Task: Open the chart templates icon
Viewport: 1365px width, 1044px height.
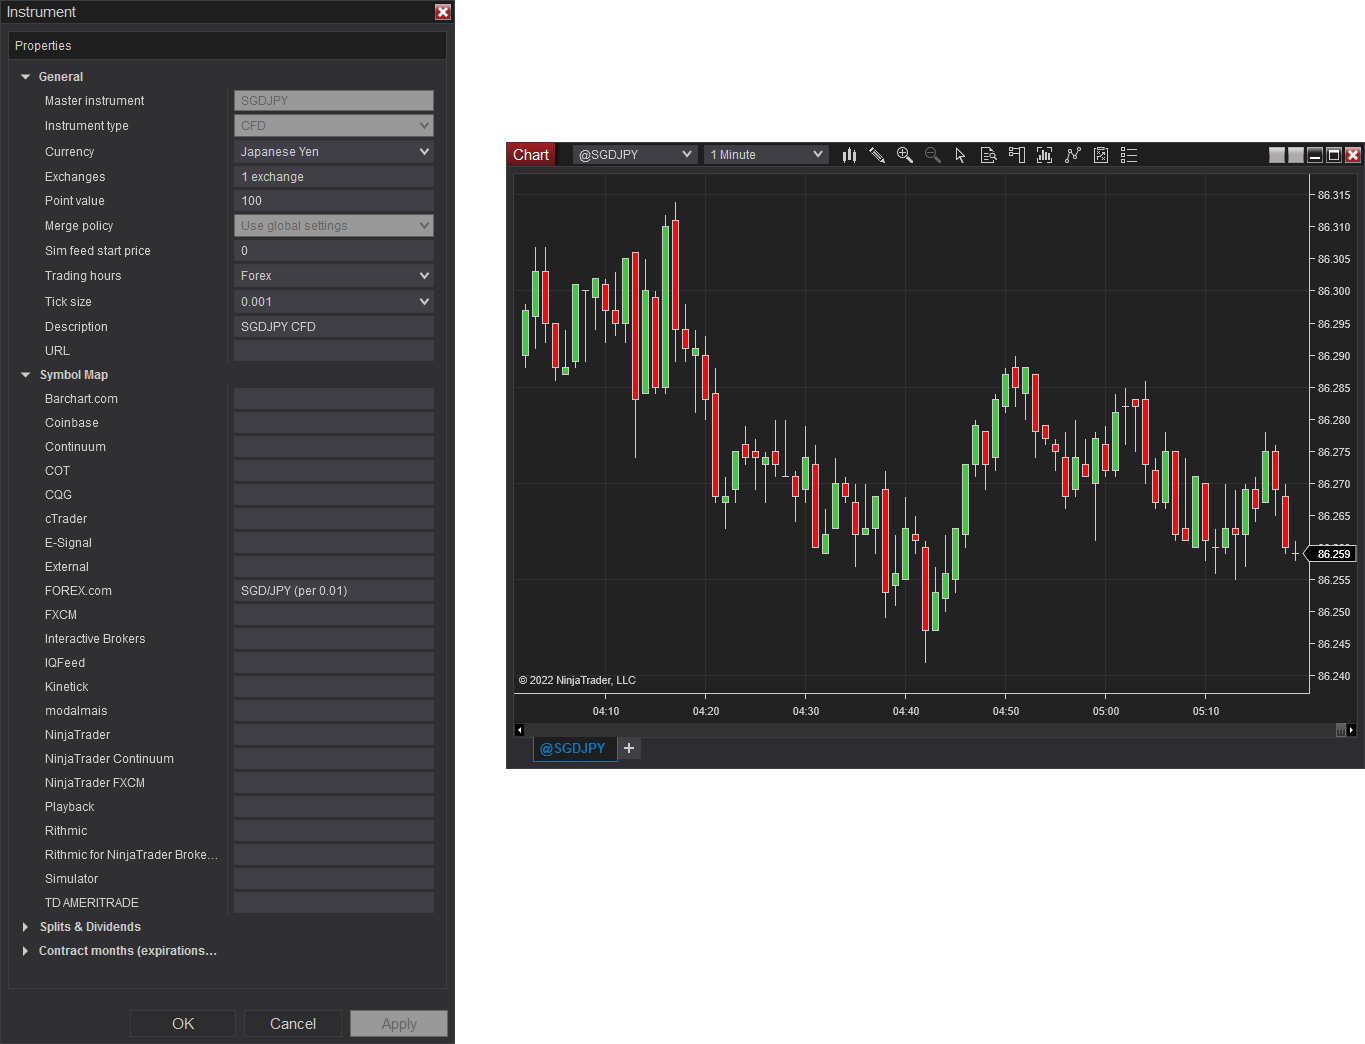Action: click(x=1101, y=155)
